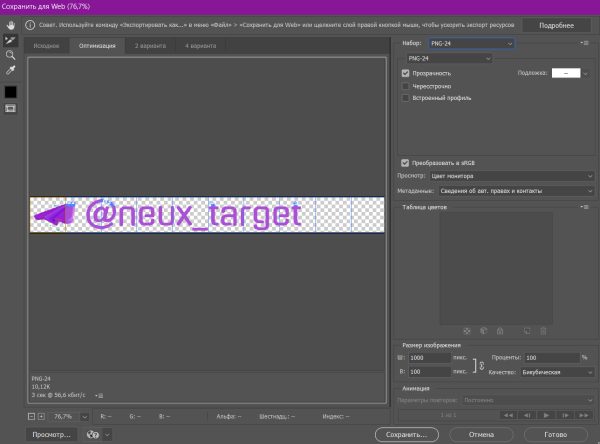The width and height of the screenshot is (600, 444).
Task: Click the black eyedropper color swatch
Action: (10, 91)
